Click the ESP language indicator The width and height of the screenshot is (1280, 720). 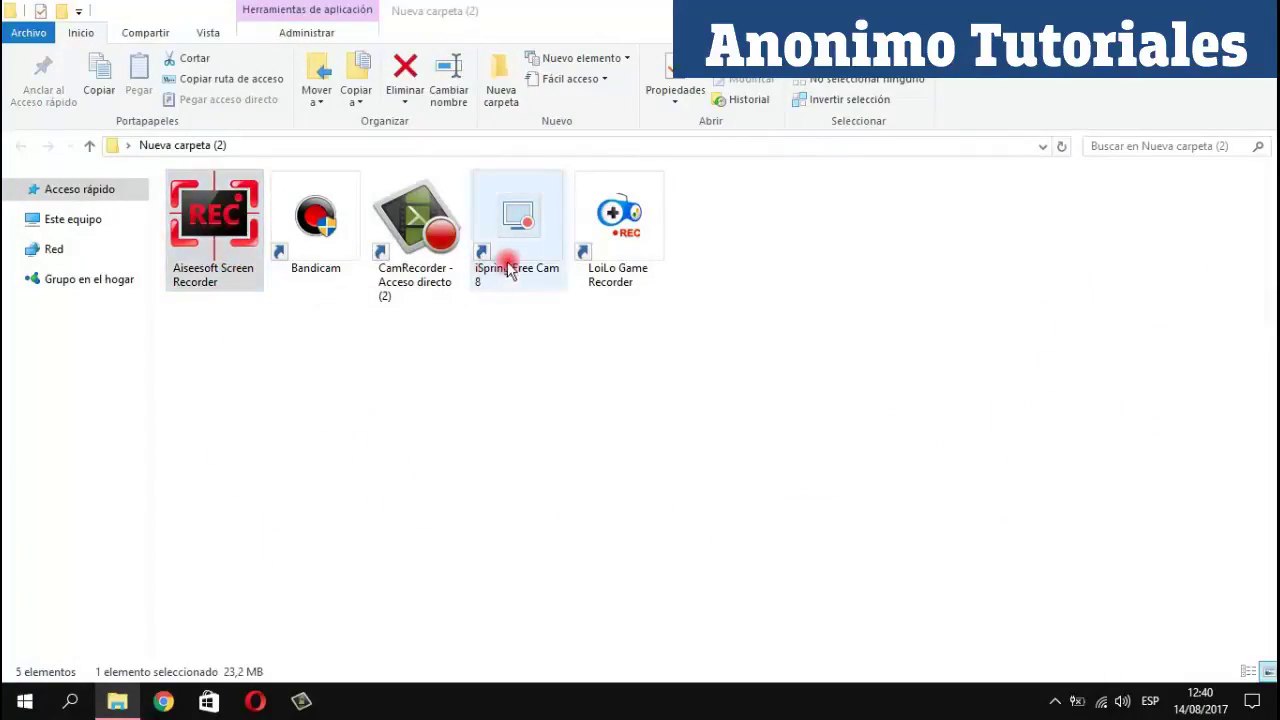(1150, 702)
